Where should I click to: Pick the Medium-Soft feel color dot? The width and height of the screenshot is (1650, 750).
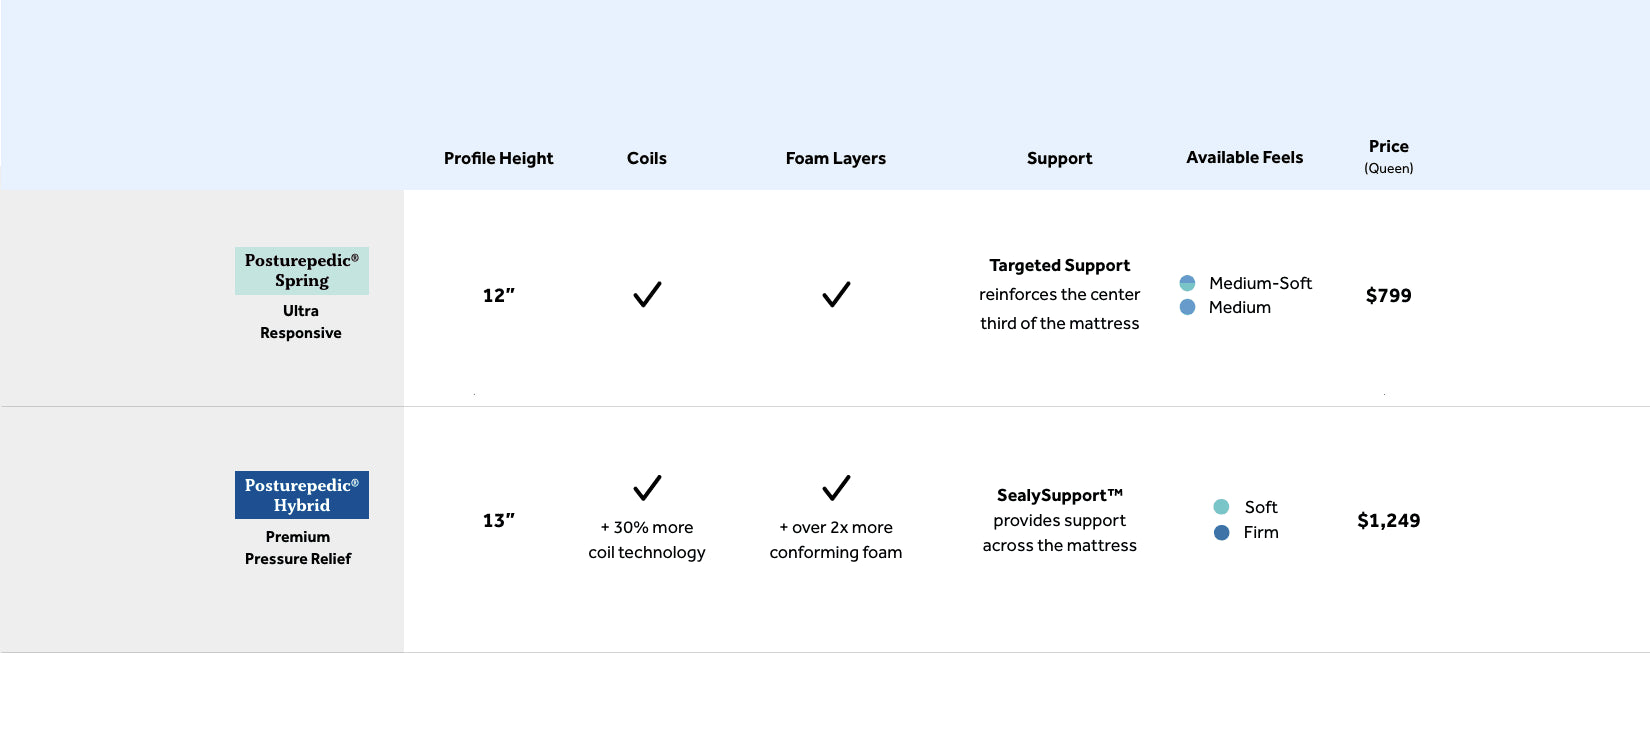[1187, 283]
